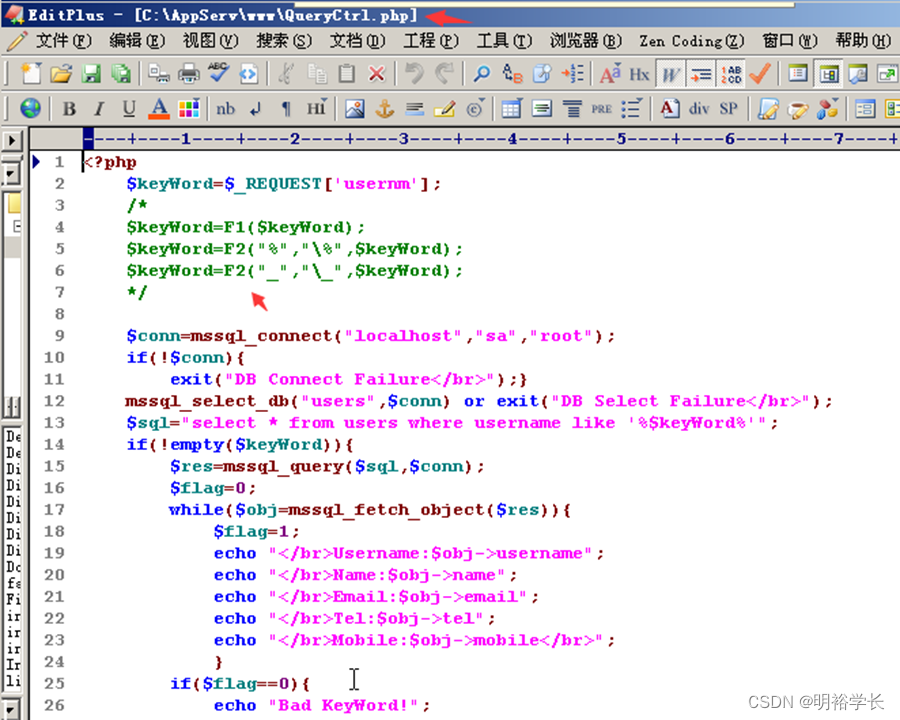Apply italic tag with I icon
Screen dimensions: 900x720
tap(99, 108)
